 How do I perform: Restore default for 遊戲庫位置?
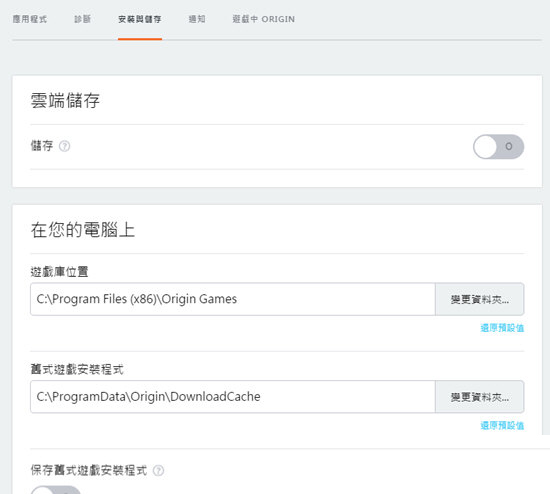tap(502, 328)
